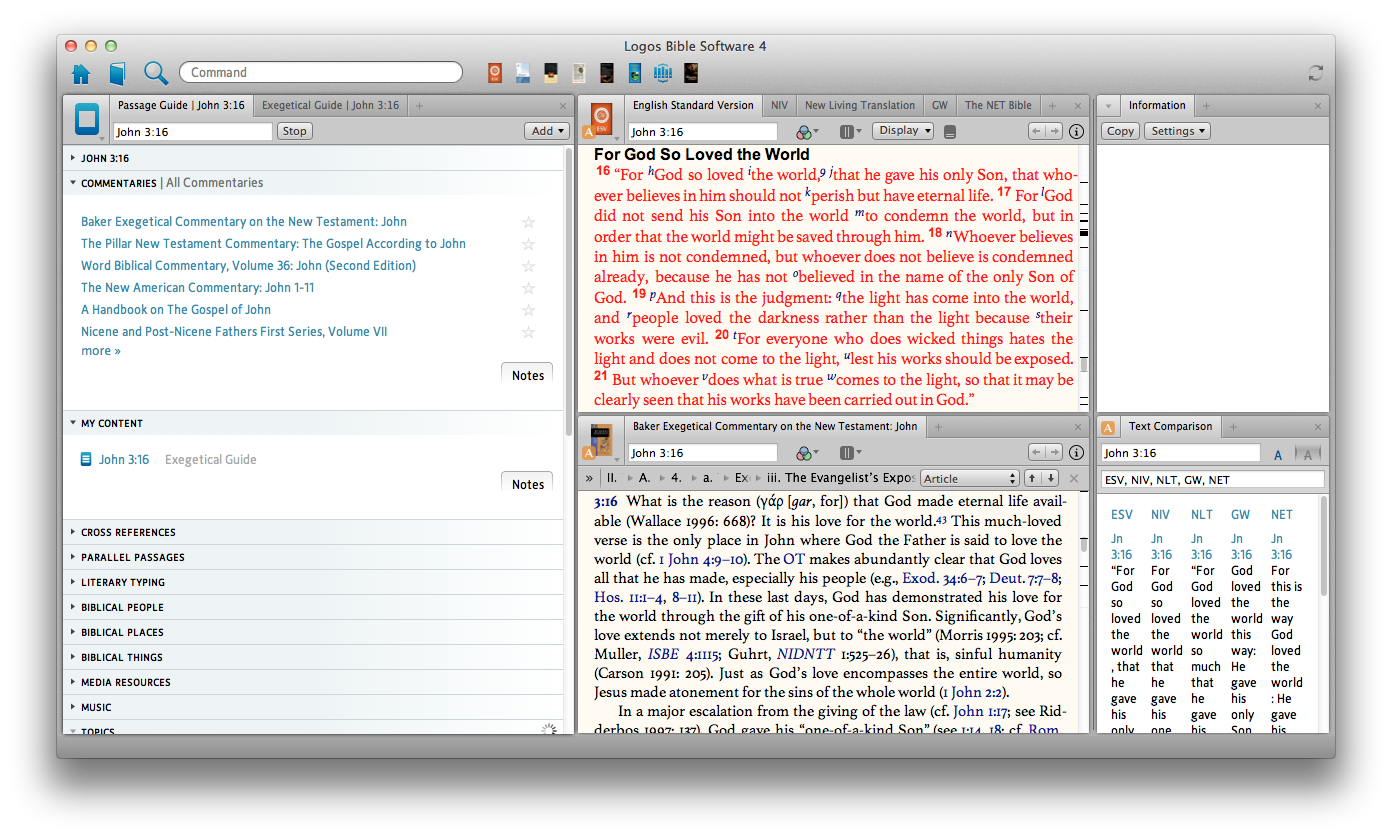Open the ESV resource information icon

coord(1077,131)
